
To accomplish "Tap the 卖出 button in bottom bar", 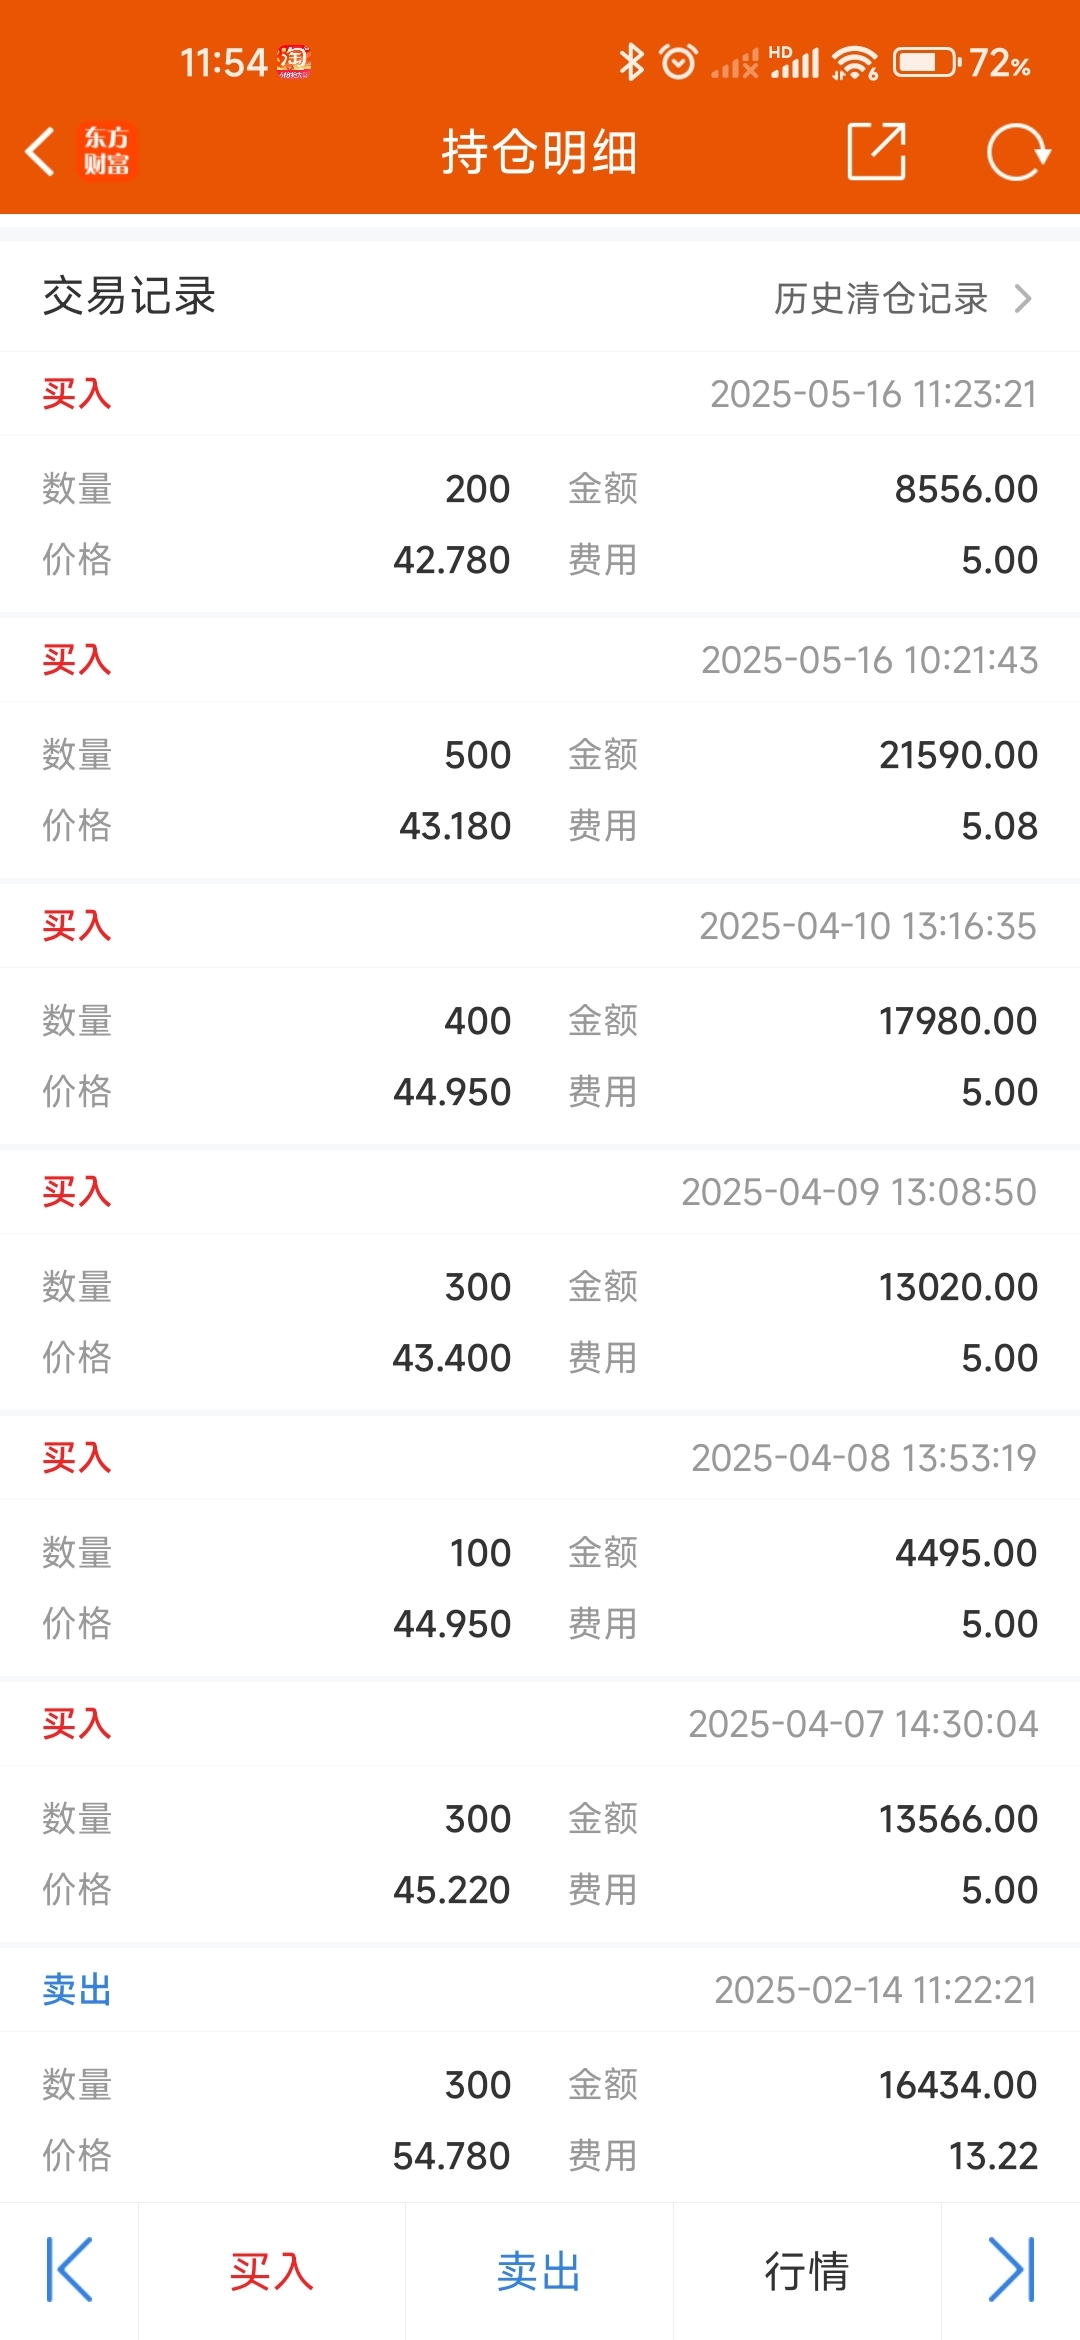I will 539,2271.
